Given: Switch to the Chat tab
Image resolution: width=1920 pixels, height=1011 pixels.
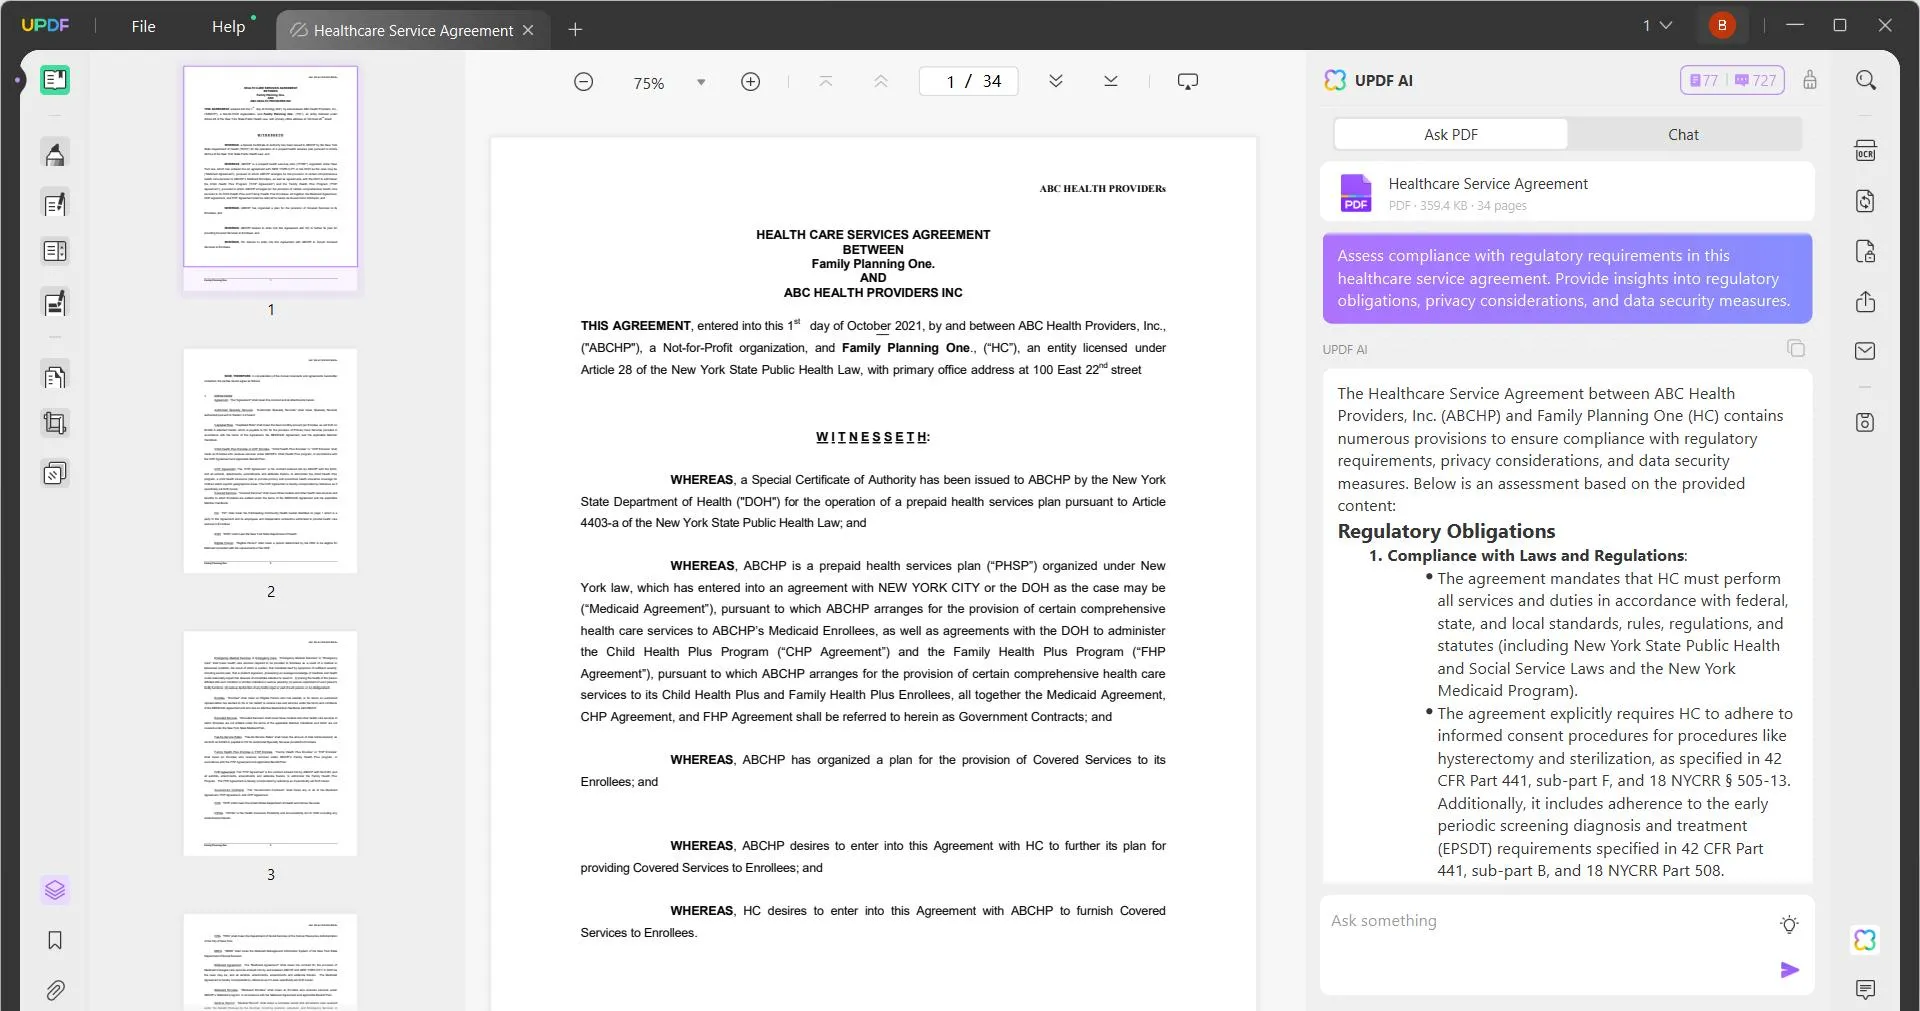Looking at the screenshot, I should click(x=1683, y=133).
